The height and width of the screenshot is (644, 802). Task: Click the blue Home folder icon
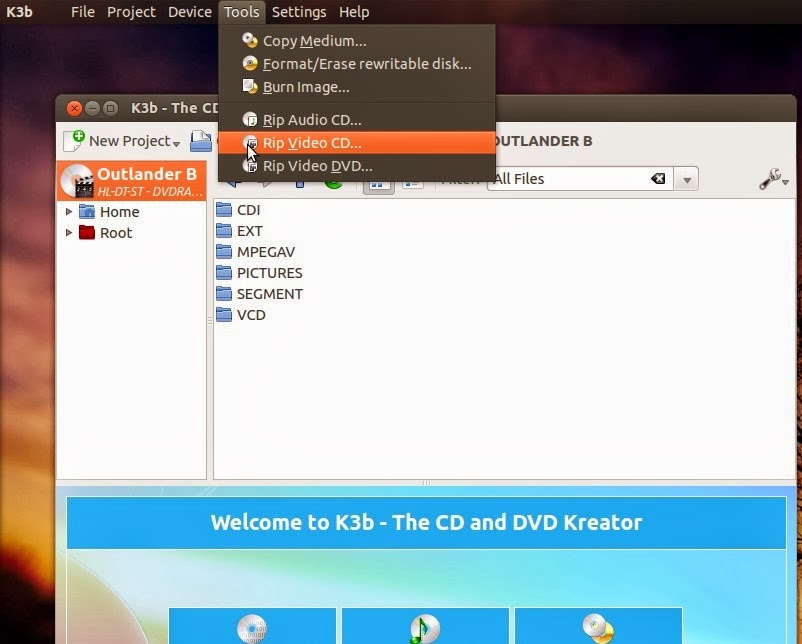[87, 211]
